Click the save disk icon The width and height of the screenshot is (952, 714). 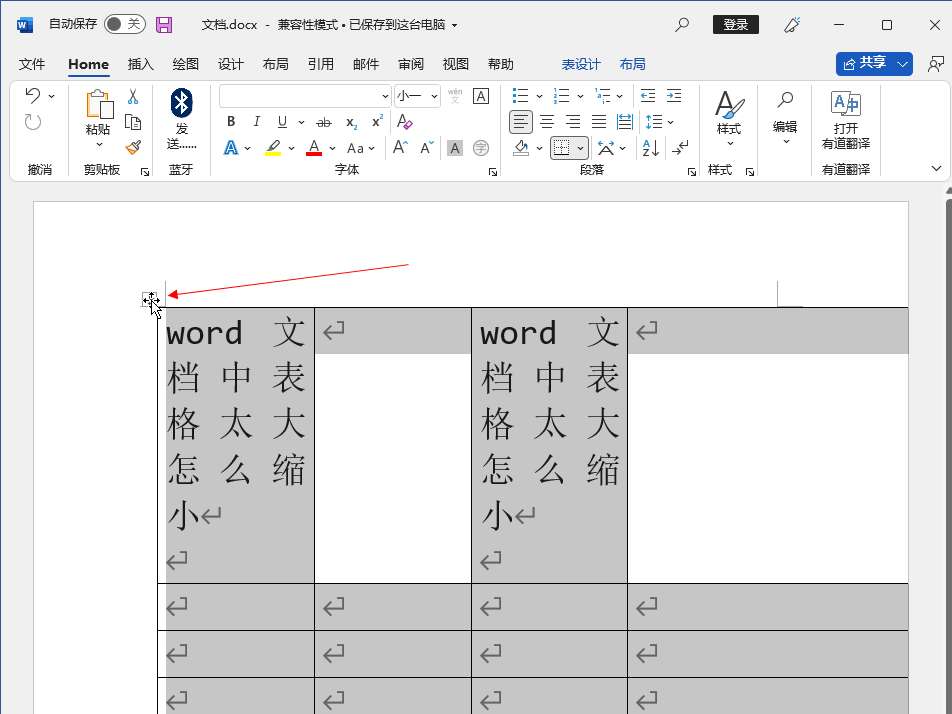point(164,24)
